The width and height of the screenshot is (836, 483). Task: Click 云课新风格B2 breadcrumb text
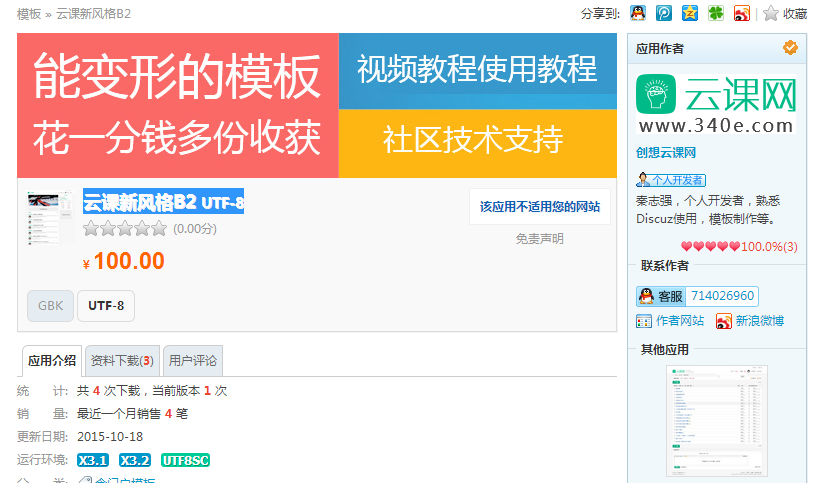pyautogui.click(x=93, y=14)
